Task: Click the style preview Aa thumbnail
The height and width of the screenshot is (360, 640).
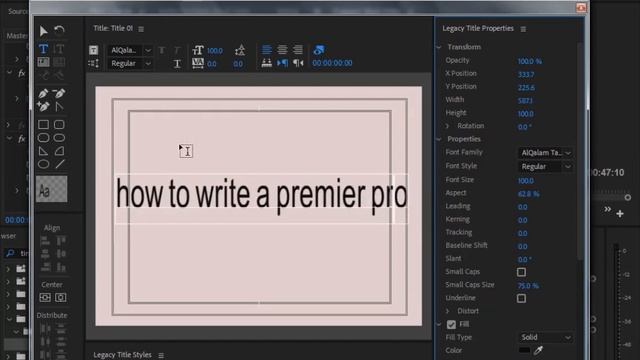Action: [51, 189]
